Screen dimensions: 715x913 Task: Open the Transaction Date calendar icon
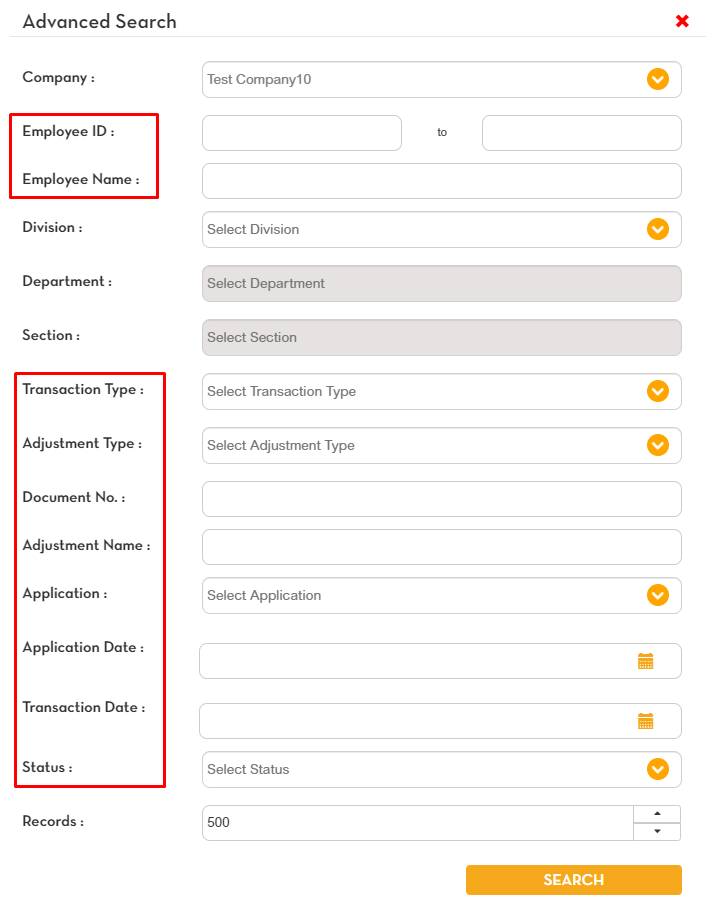[645, 721]
